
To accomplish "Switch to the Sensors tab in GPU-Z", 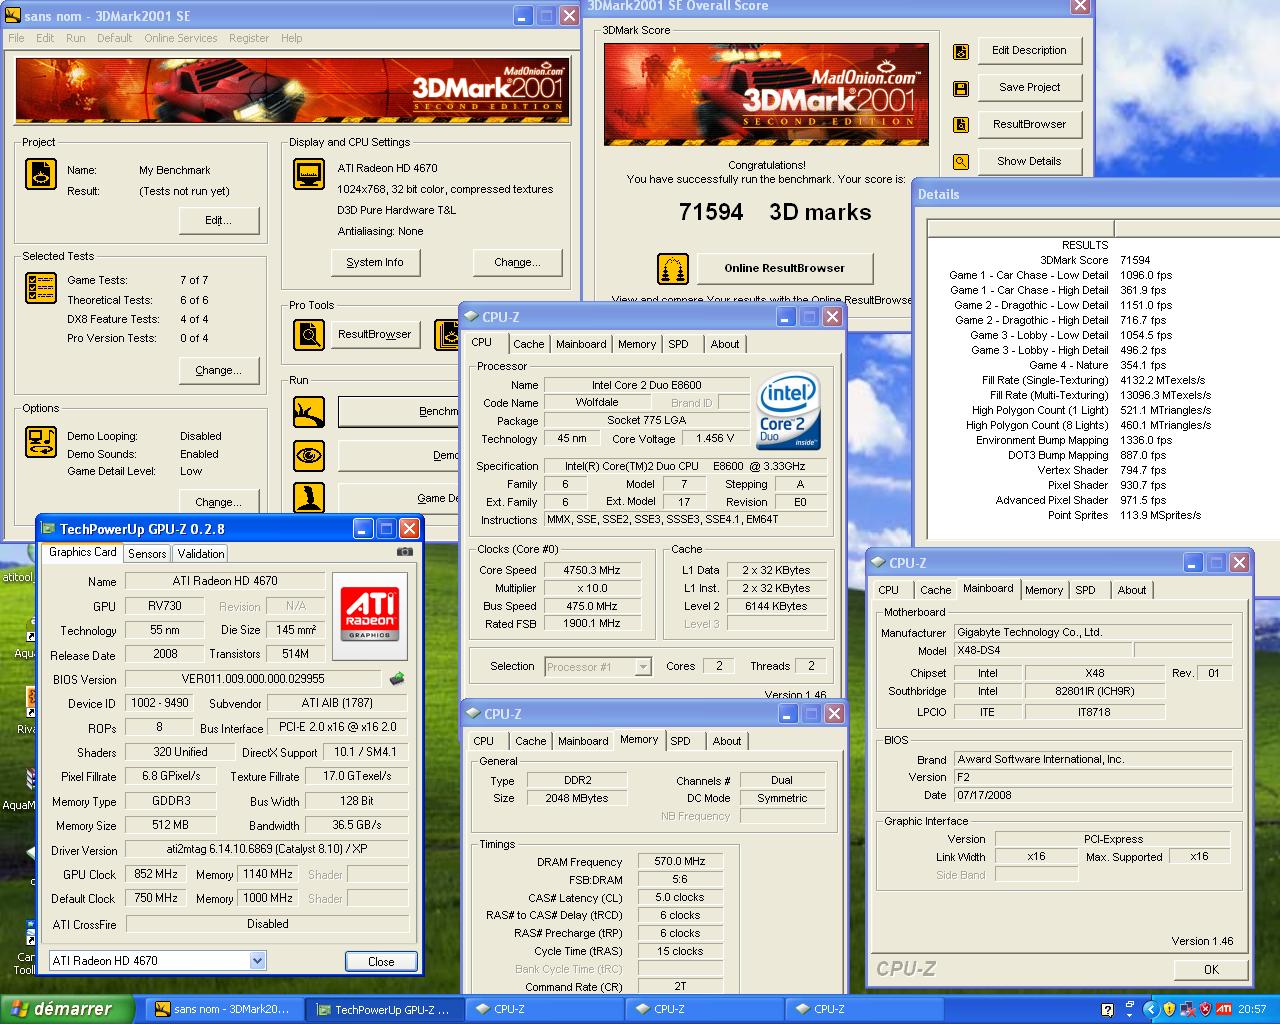I will click(x=147, y=553).
